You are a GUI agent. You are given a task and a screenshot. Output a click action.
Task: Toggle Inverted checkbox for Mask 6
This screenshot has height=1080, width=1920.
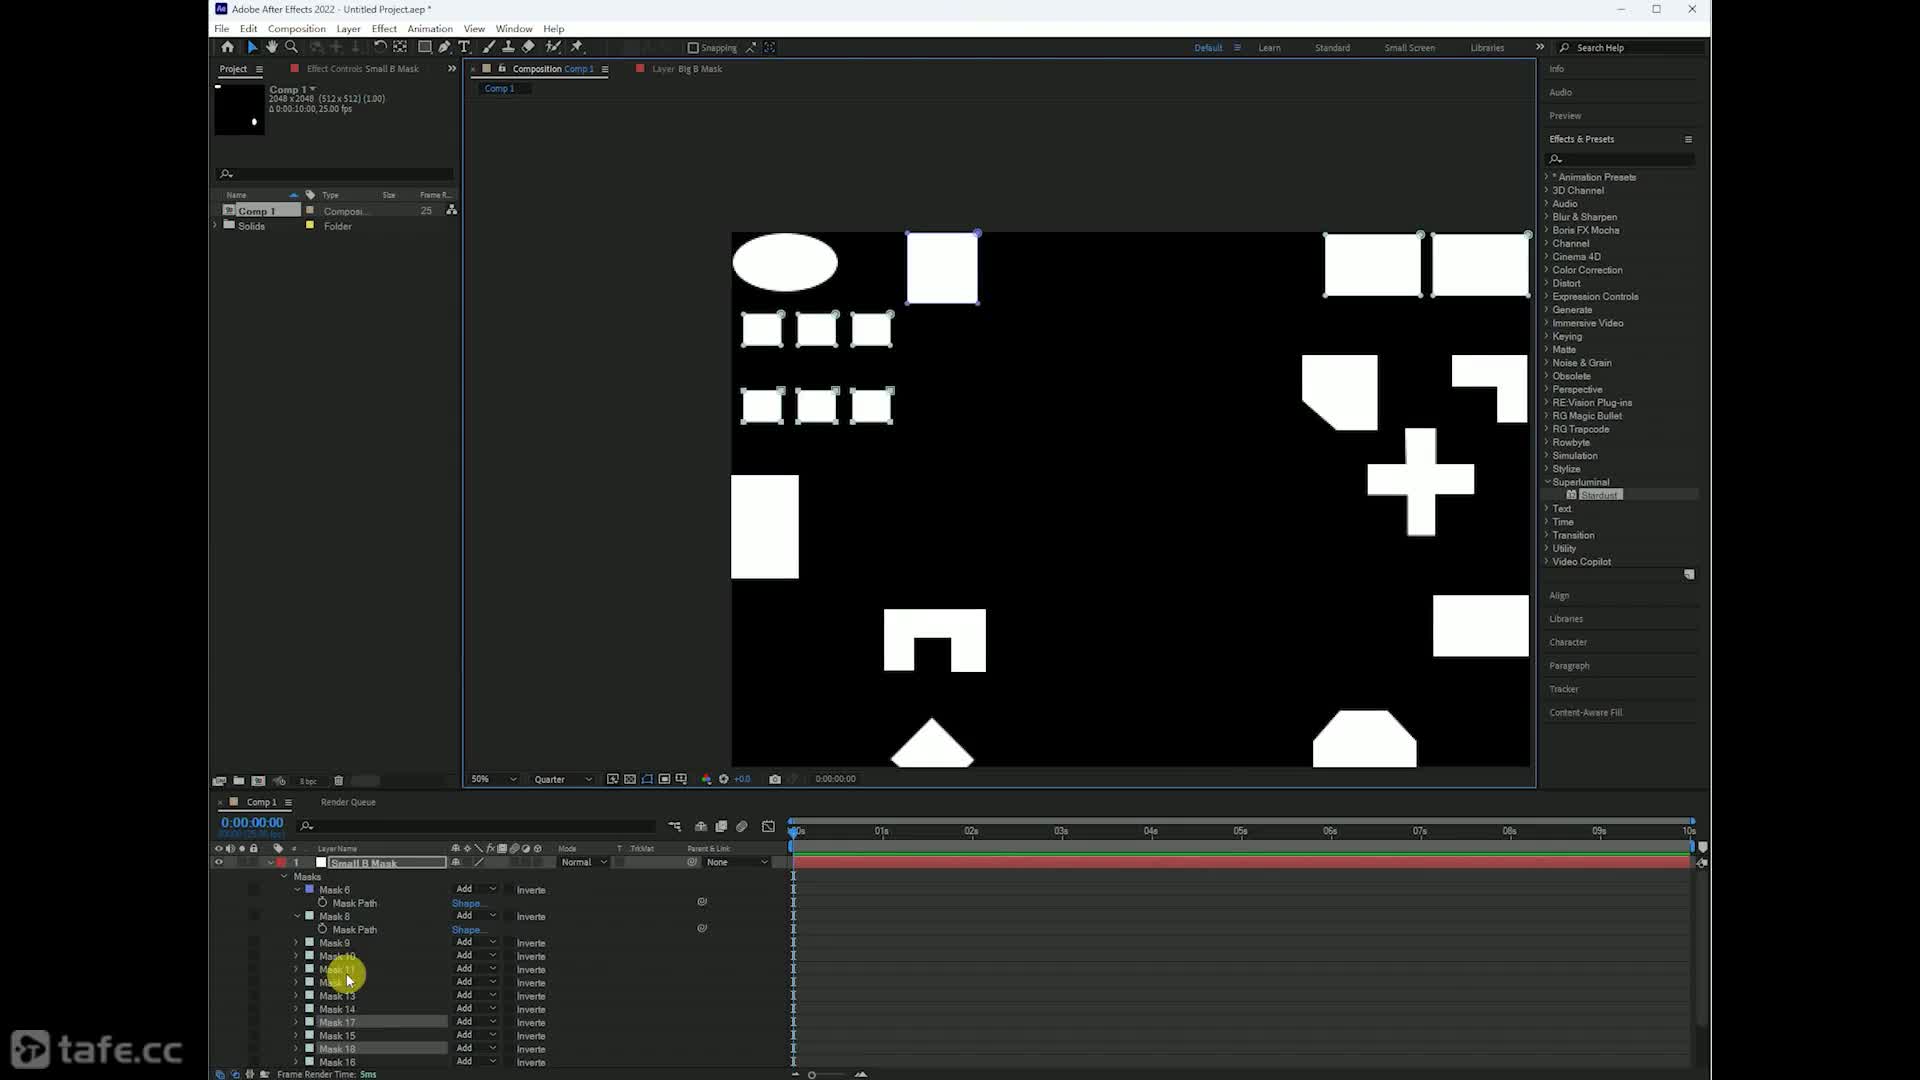tap(509, 890)
